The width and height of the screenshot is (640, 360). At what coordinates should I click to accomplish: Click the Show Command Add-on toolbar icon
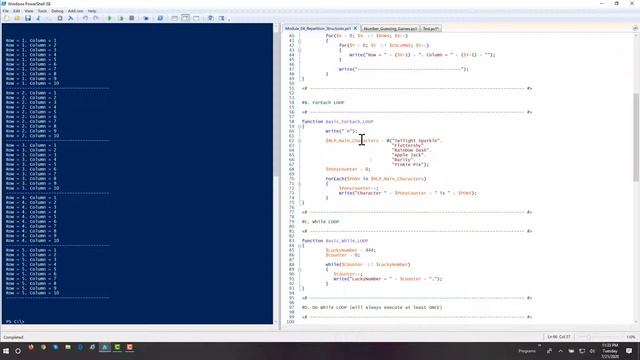coord(221,18)
